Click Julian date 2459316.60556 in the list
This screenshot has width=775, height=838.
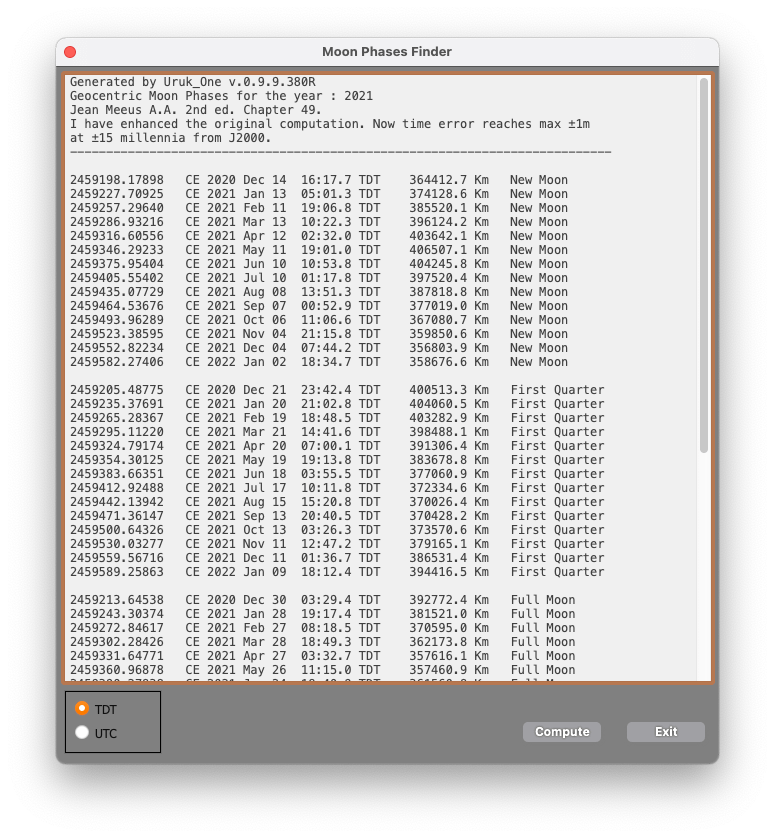click(x=117, y=236)
